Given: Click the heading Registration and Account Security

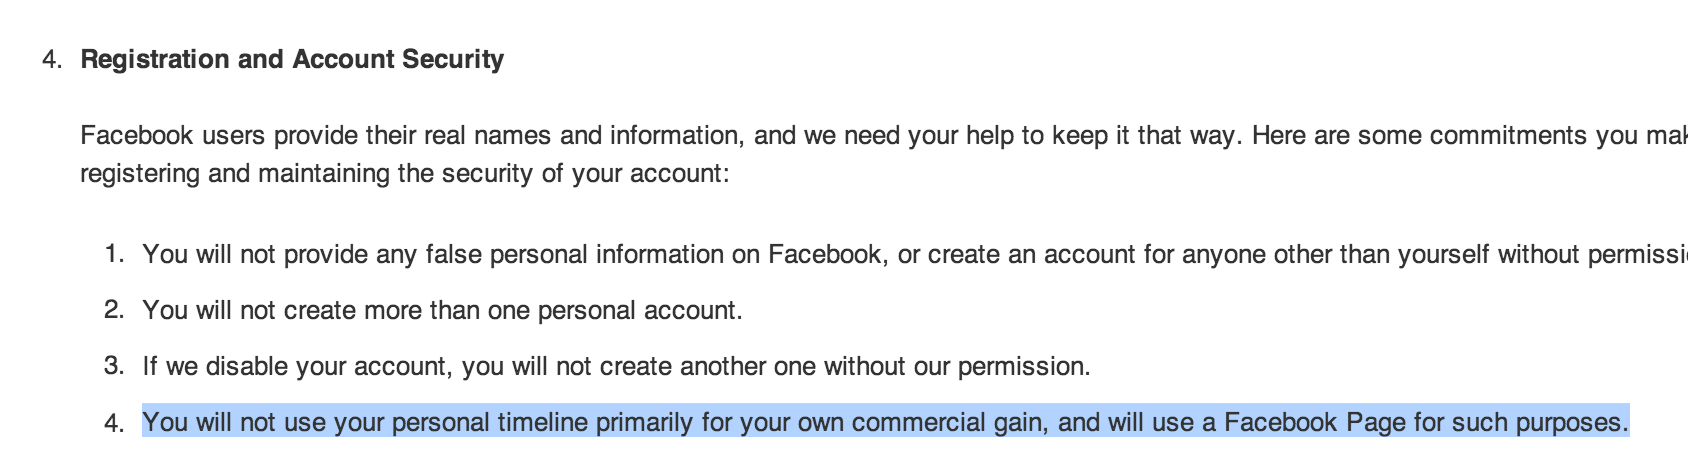Looking at the screenshot, I should 292,59.
